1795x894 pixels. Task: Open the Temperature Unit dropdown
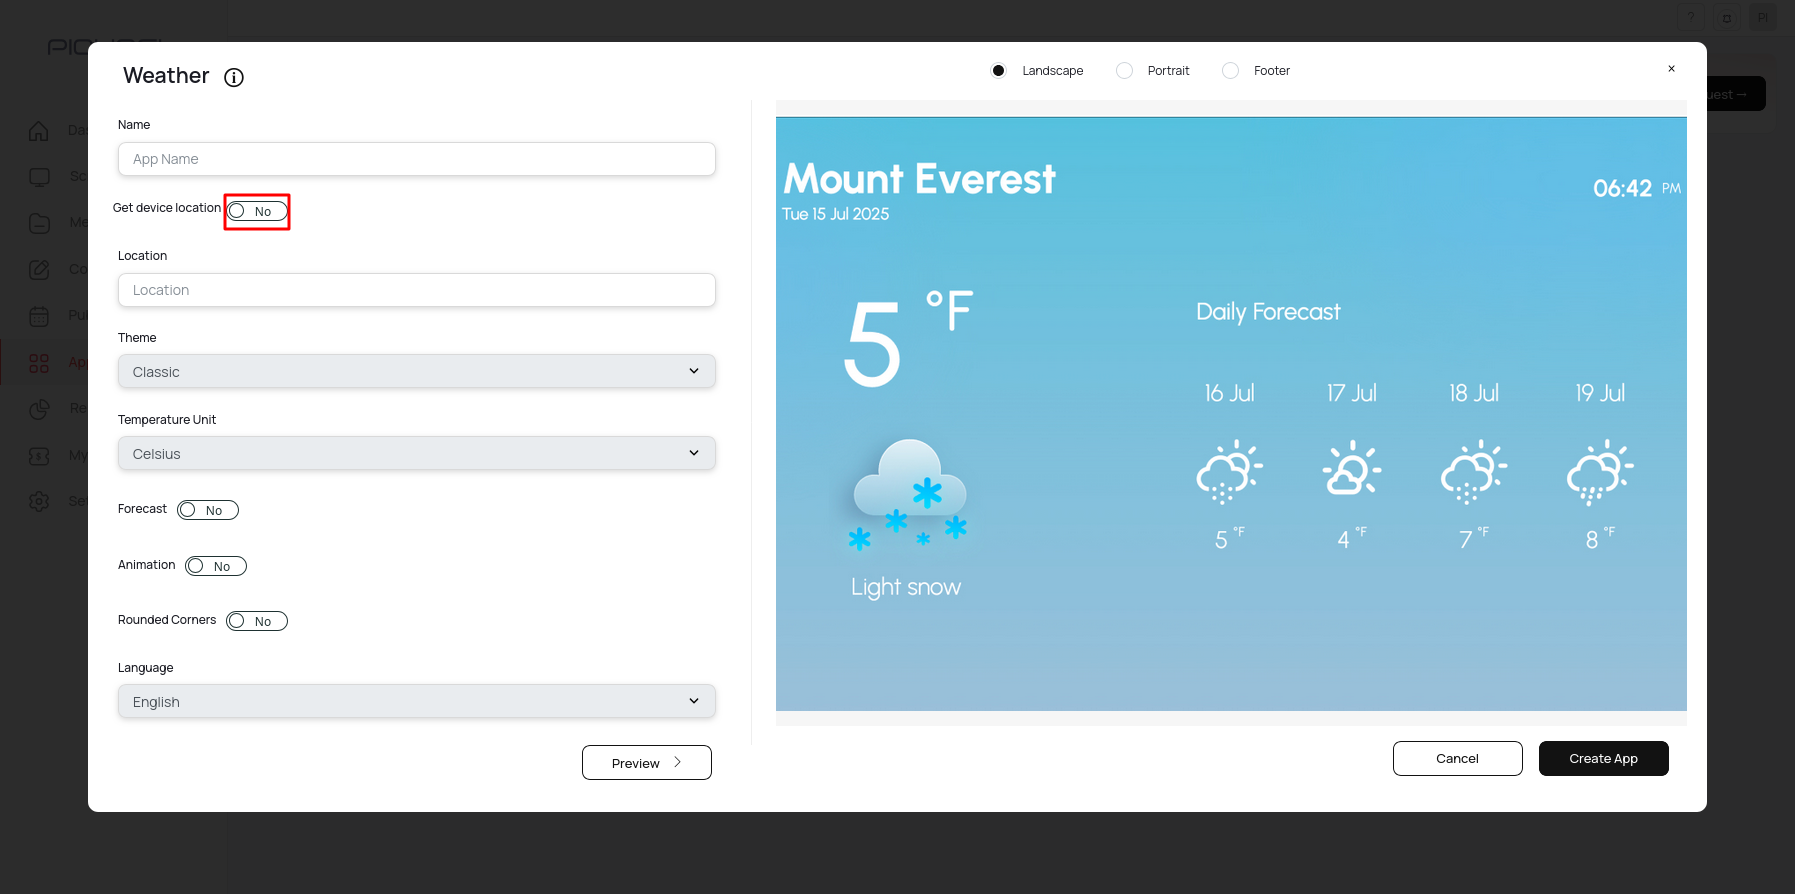point(416,453)
